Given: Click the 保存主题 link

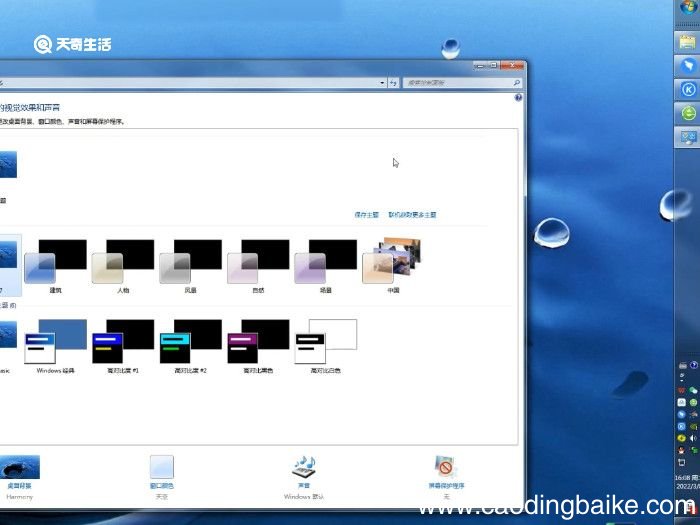Looking at the screenshot, I should point(367,215).
